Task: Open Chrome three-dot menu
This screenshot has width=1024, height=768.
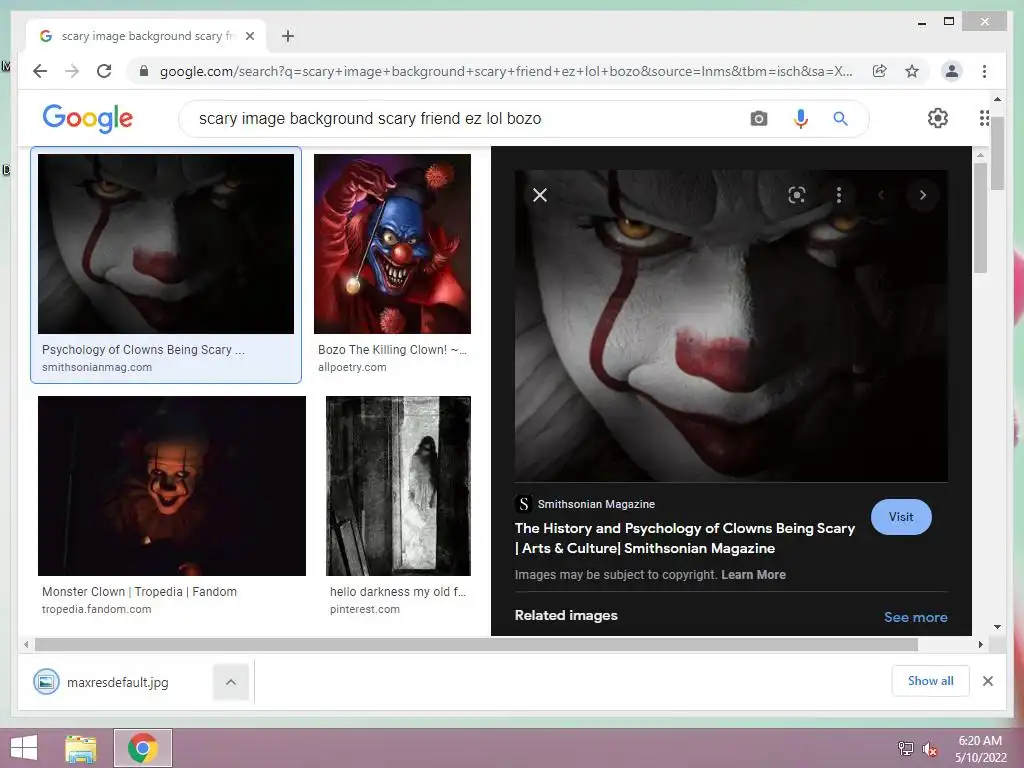Action: point(984,71)
